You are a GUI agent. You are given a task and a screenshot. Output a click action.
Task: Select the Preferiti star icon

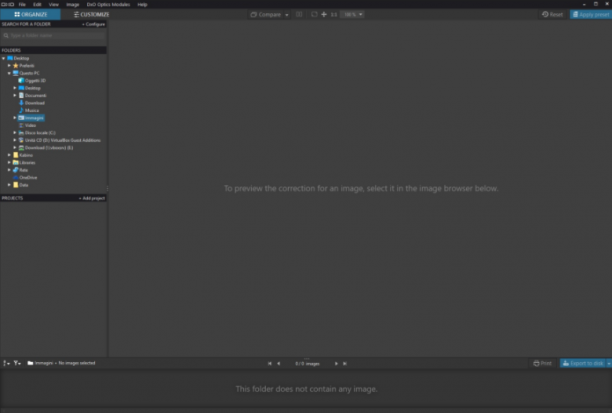[16, 66]
